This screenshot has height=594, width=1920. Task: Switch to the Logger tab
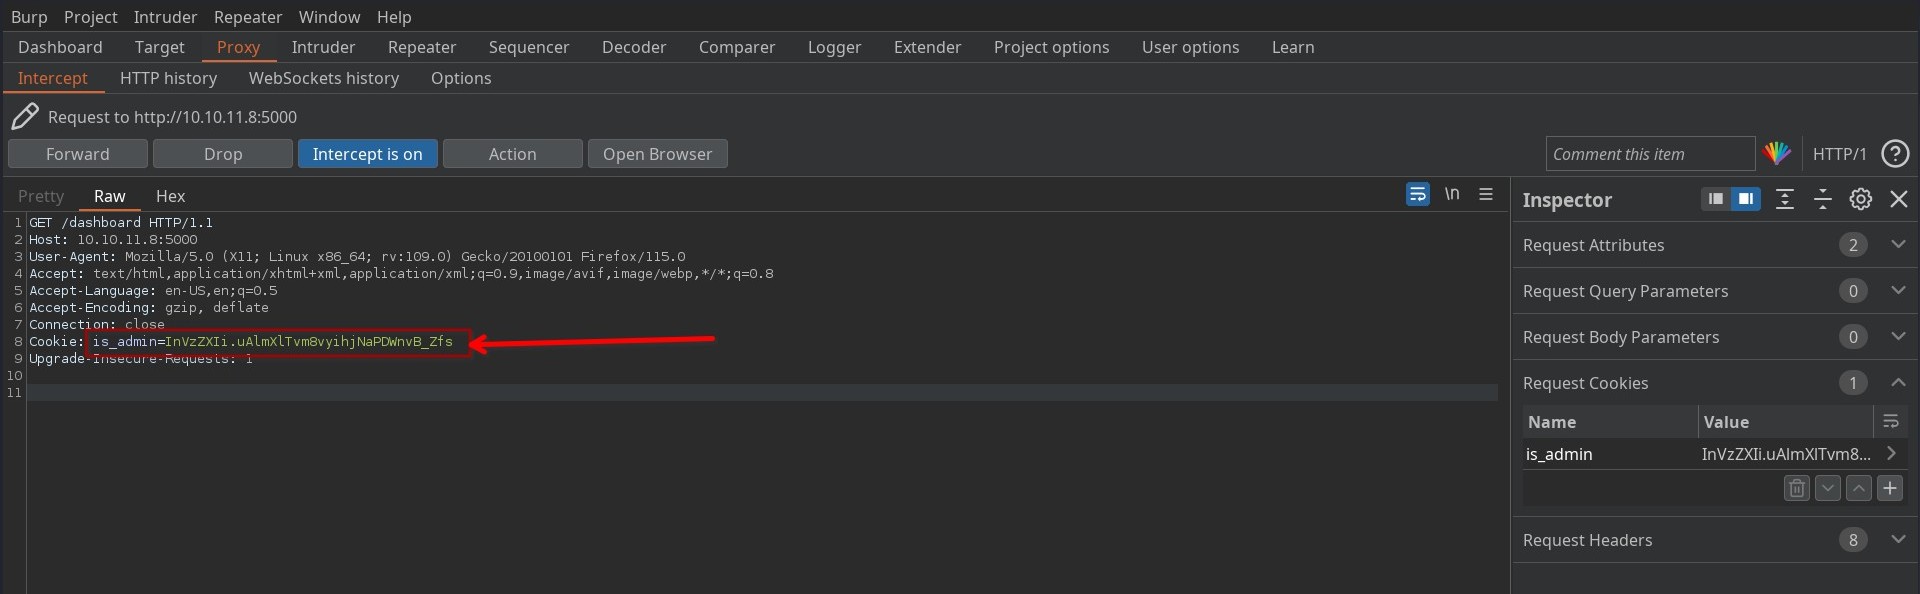tap(835, 47)
